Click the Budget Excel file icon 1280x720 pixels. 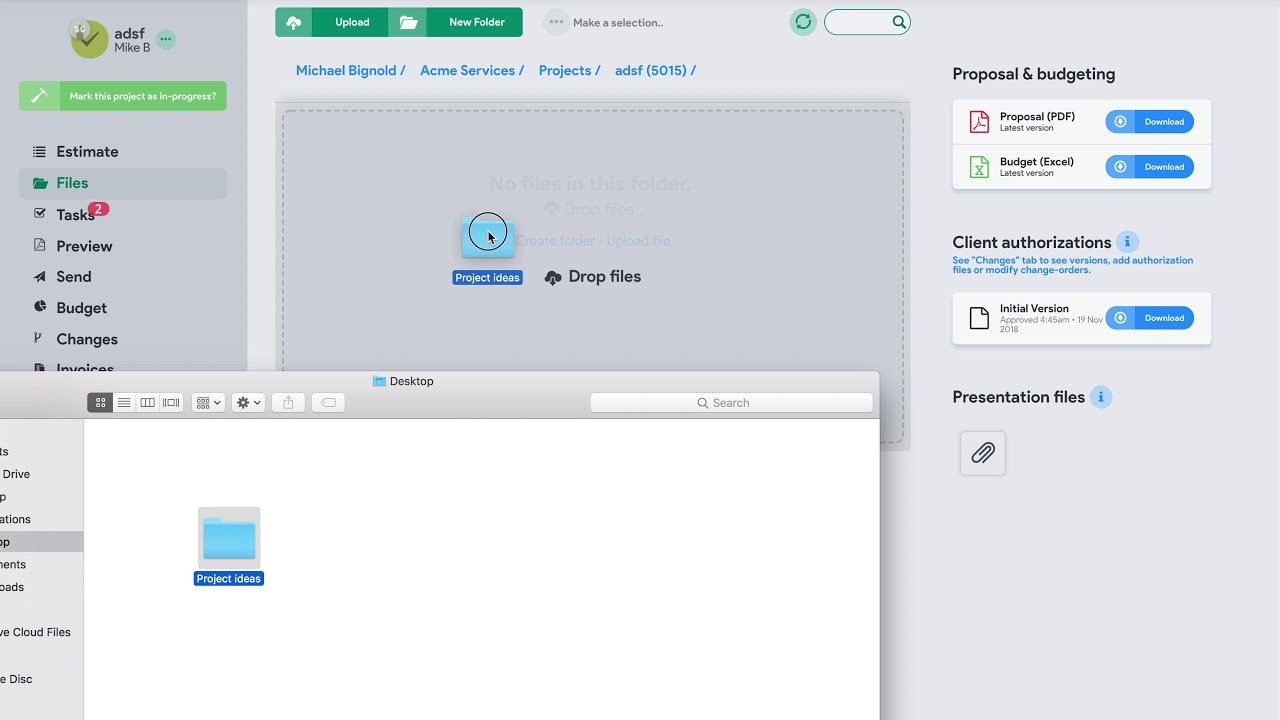pyautogui.click(x=979, y=167)
